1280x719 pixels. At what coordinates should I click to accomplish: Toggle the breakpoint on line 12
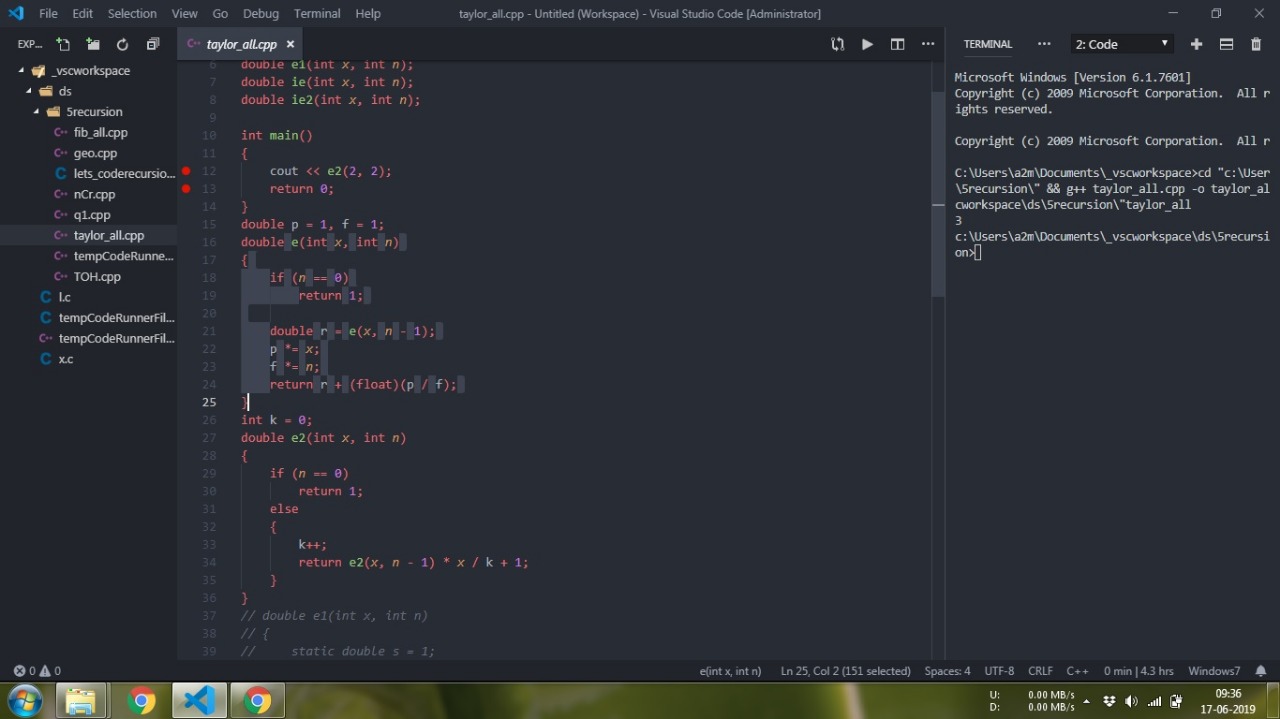[186, 171]
